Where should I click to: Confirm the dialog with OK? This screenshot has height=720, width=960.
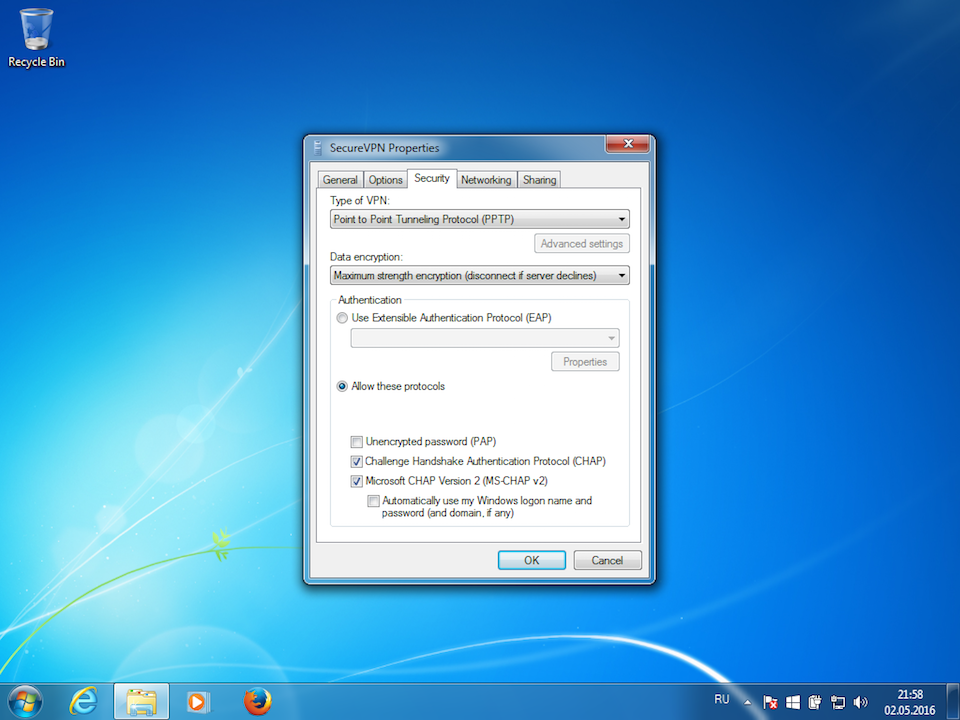coord(531,560)
